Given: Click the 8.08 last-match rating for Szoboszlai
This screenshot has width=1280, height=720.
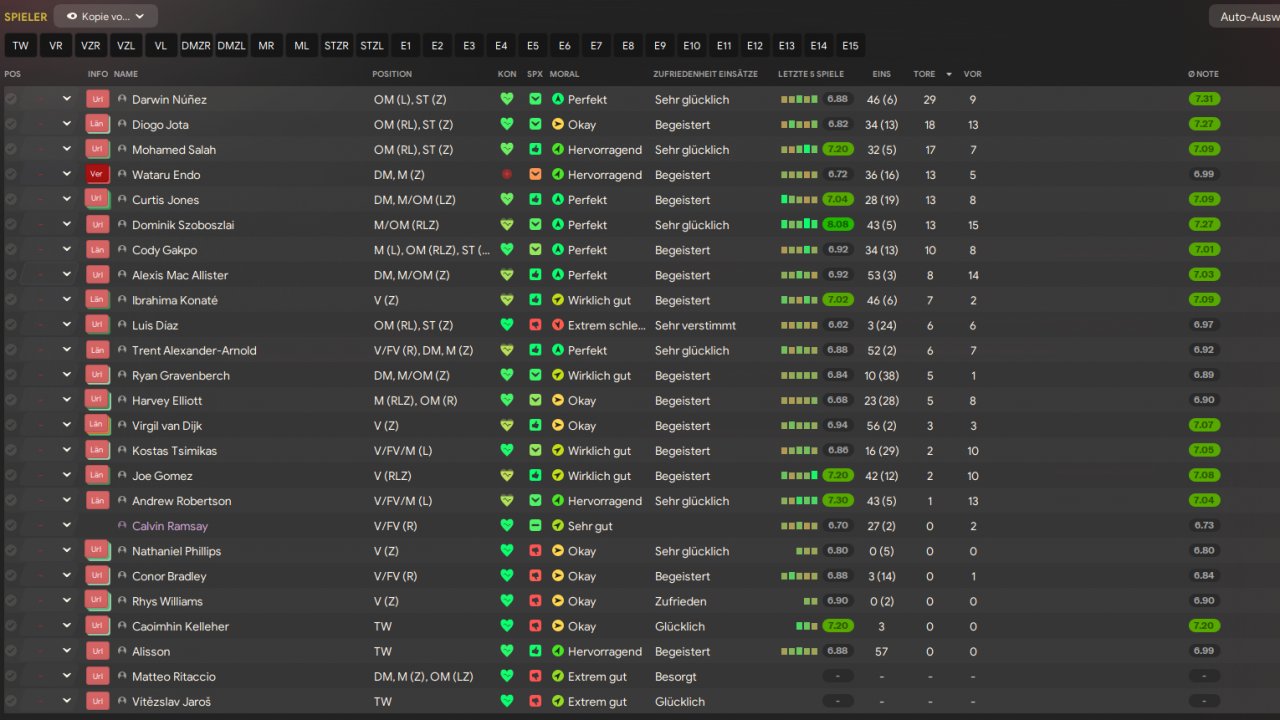Looking at the screenshot, I should click(838, 225).
